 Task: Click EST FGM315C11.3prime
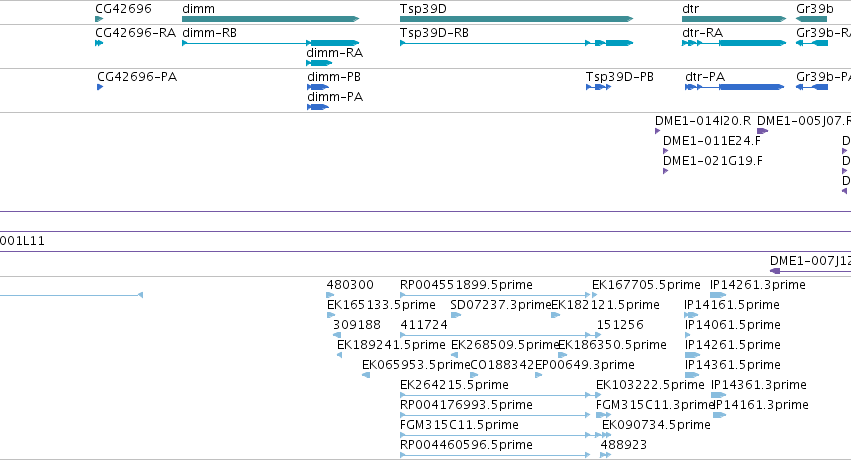(655, 405)
